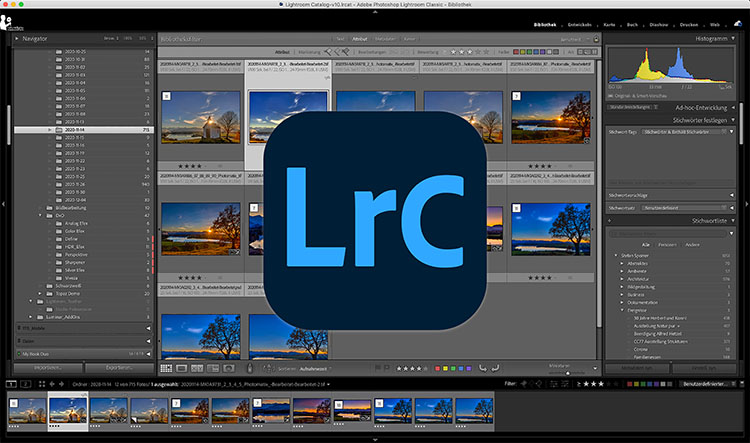Select Metadaten in library filter bar

point(385,39)
